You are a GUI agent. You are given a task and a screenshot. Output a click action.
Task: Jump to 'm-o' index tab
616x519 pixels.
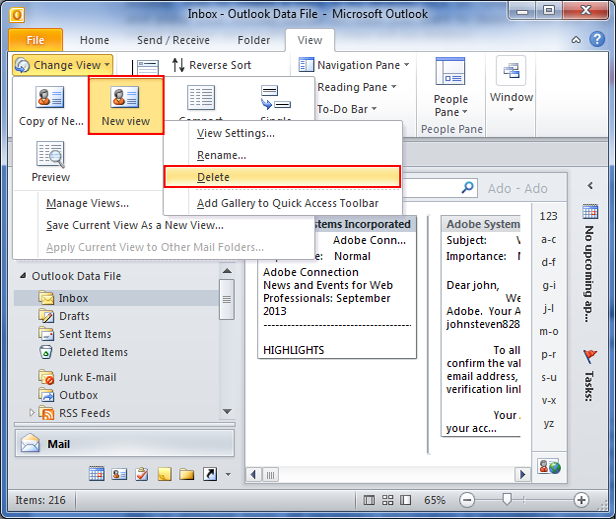pos(548,332)
